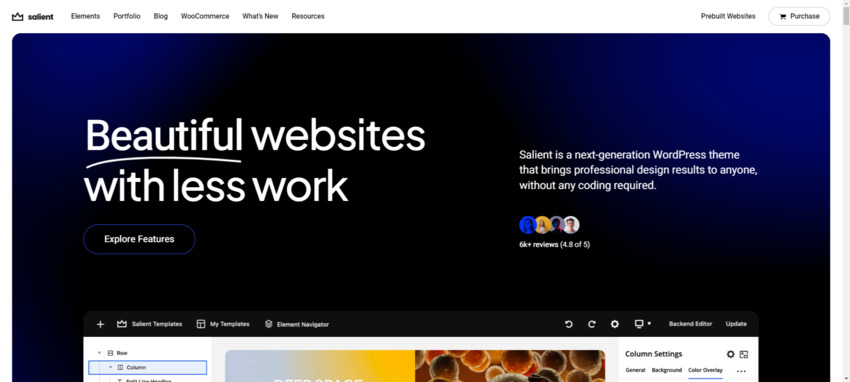This screenshot has width=850, height=382.
Task: Click the undo icon
Action: [569, 324]
